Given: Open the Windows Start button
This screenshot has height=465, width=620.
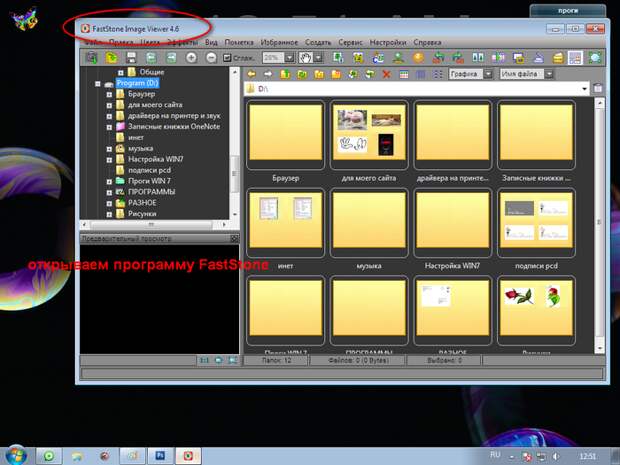Looking at the screenshot, I should (16, 455).
